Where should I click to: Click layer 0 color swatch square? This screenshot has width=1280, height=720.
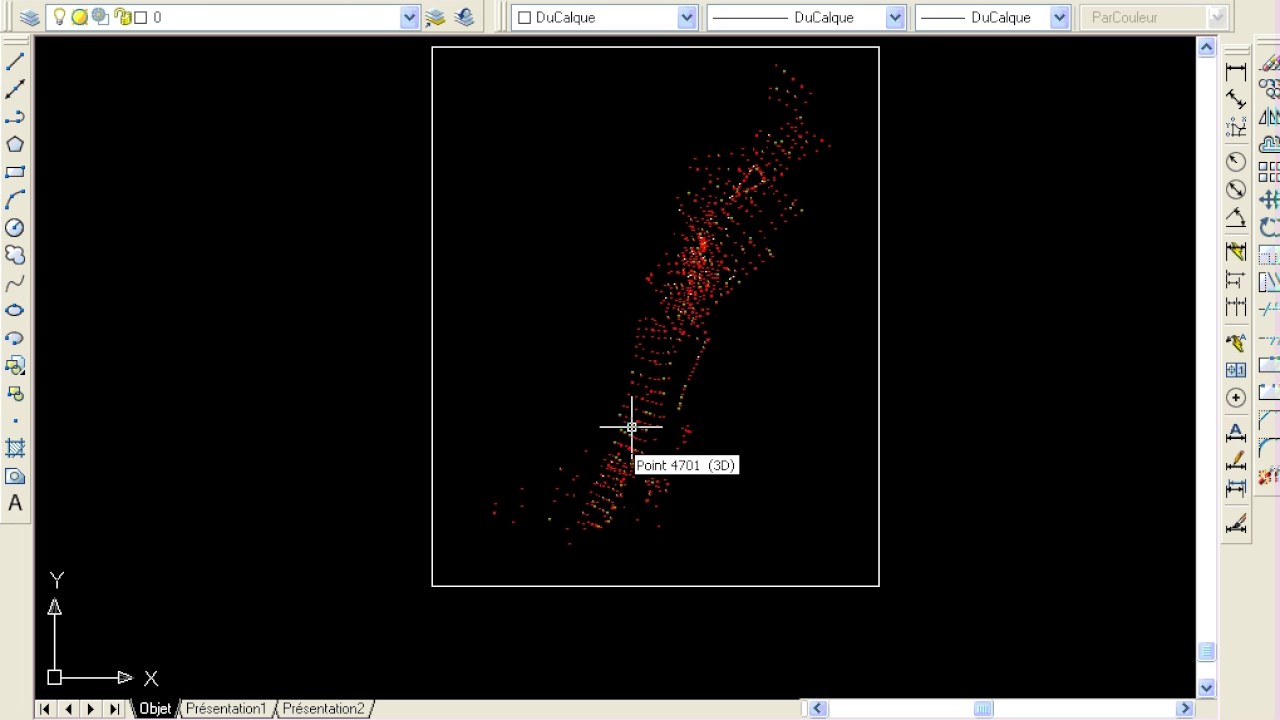tap(141, 17)
